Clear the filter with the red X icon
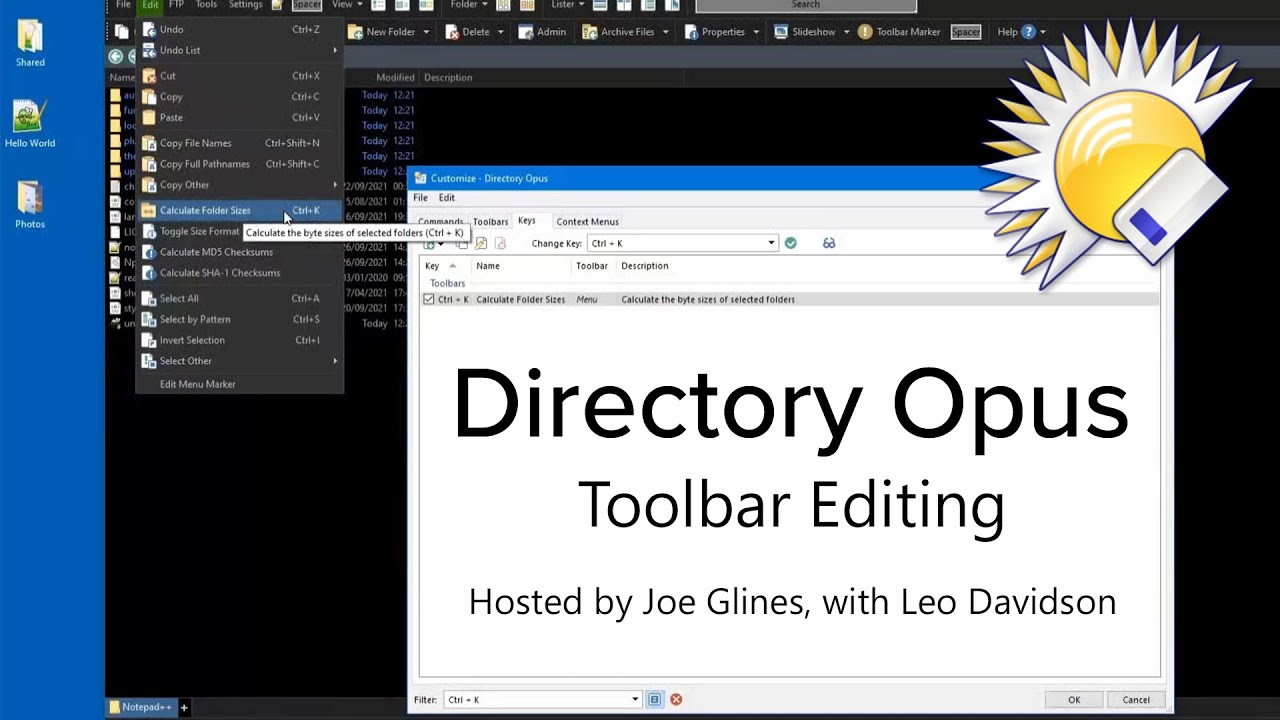Screen dimensions: 1280x720 pyautogui.click(x=676, y=700)
